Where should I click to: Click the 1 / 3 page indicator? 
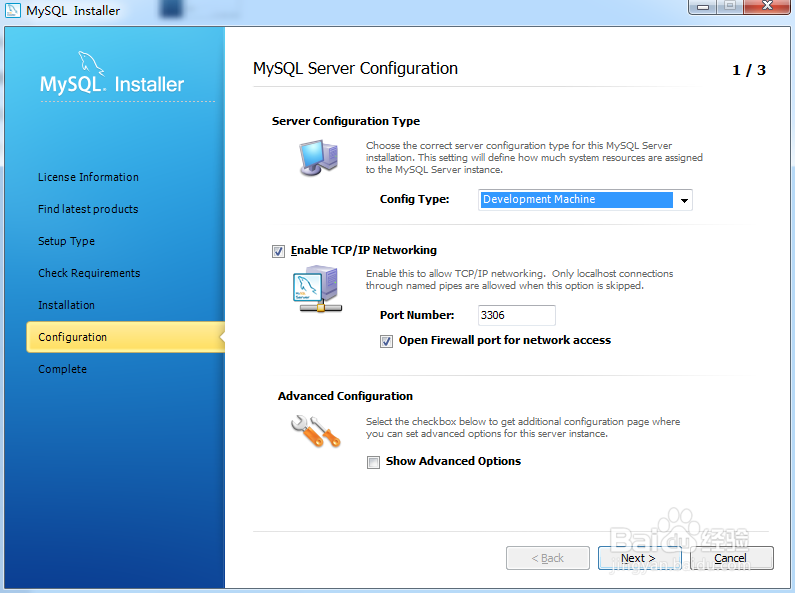click(x=749, y=70)
